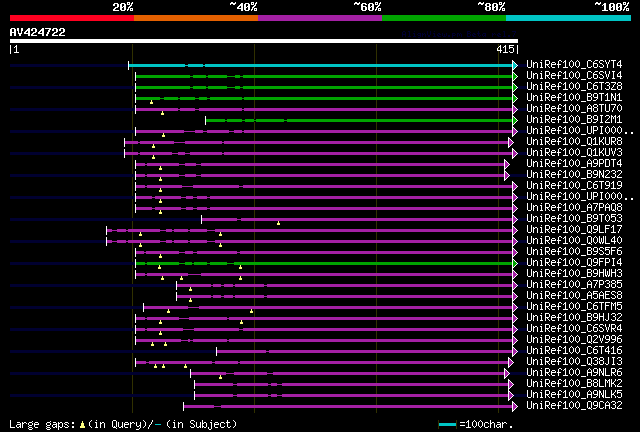Viewport: 640px width, 432px height.
Task: Open hit UniRef100_C6T3Z8
Action: click(574, 86)
